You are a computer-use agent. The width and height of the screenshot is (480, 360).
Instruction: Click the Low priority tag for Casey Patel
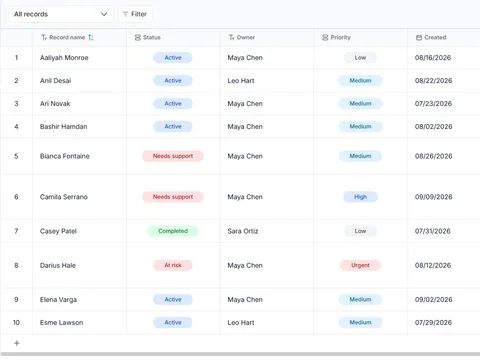tap(360, 231)
